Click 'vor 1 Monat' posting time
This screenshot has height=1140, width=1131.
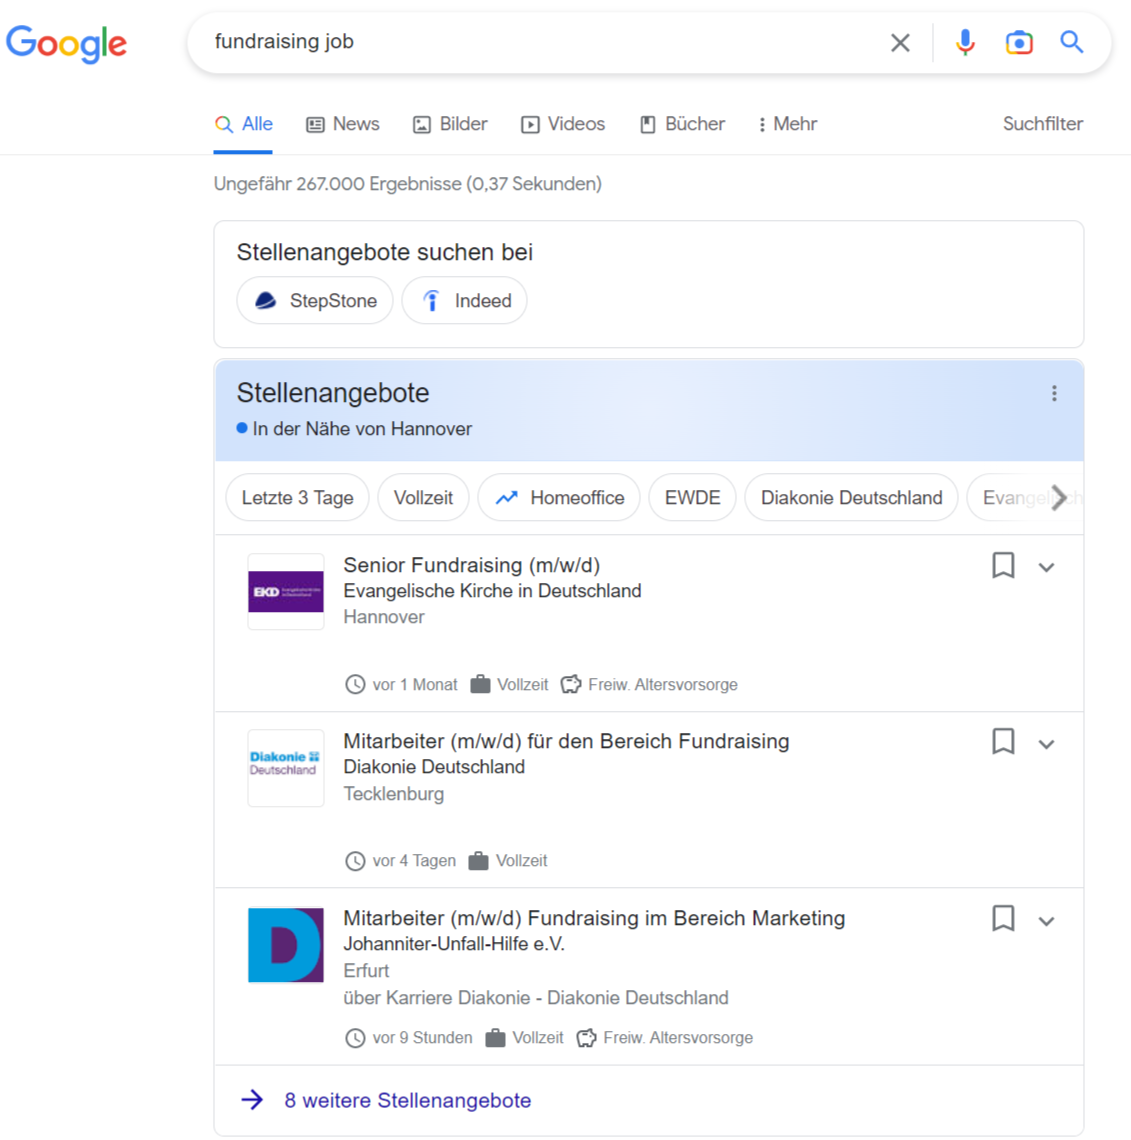click(x=415, y=684)
